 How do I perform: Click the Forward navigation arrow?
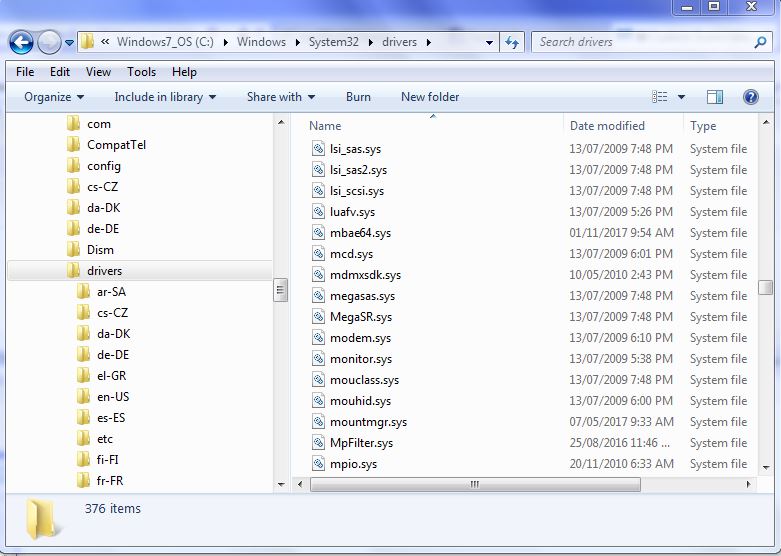[x=49, y=42]
